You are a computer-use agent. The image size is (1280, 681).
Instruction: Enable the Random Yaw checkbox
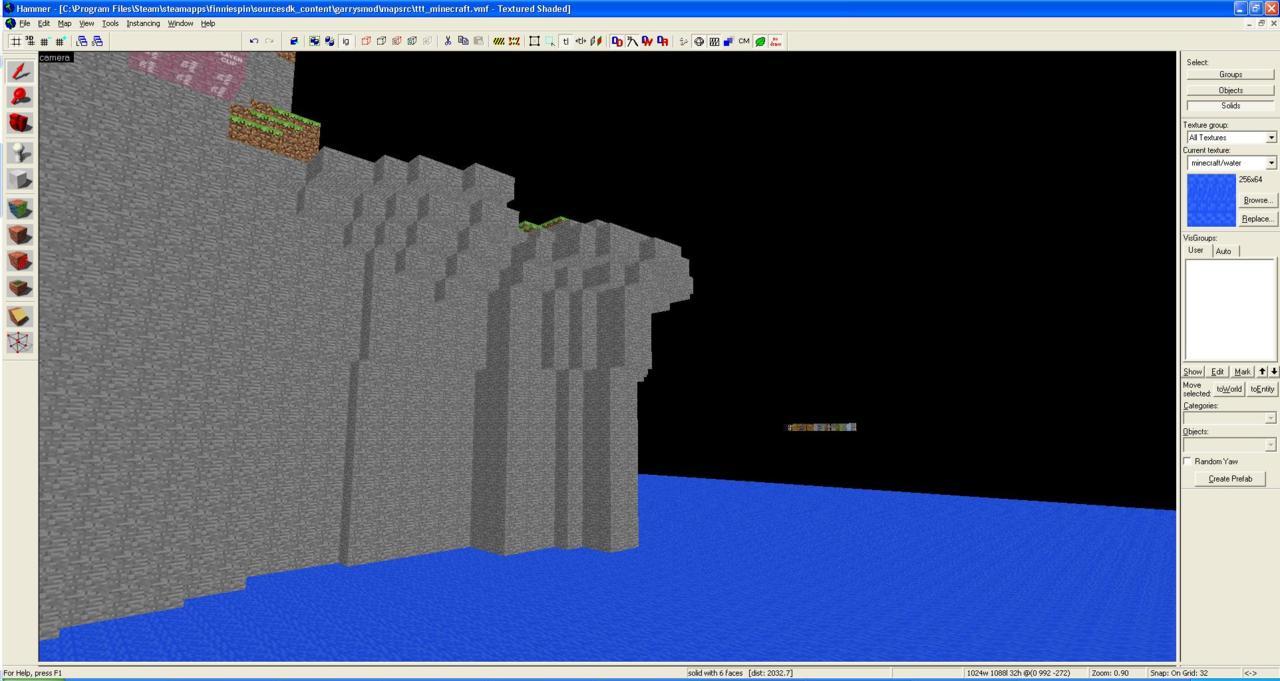click(1188, 461)
